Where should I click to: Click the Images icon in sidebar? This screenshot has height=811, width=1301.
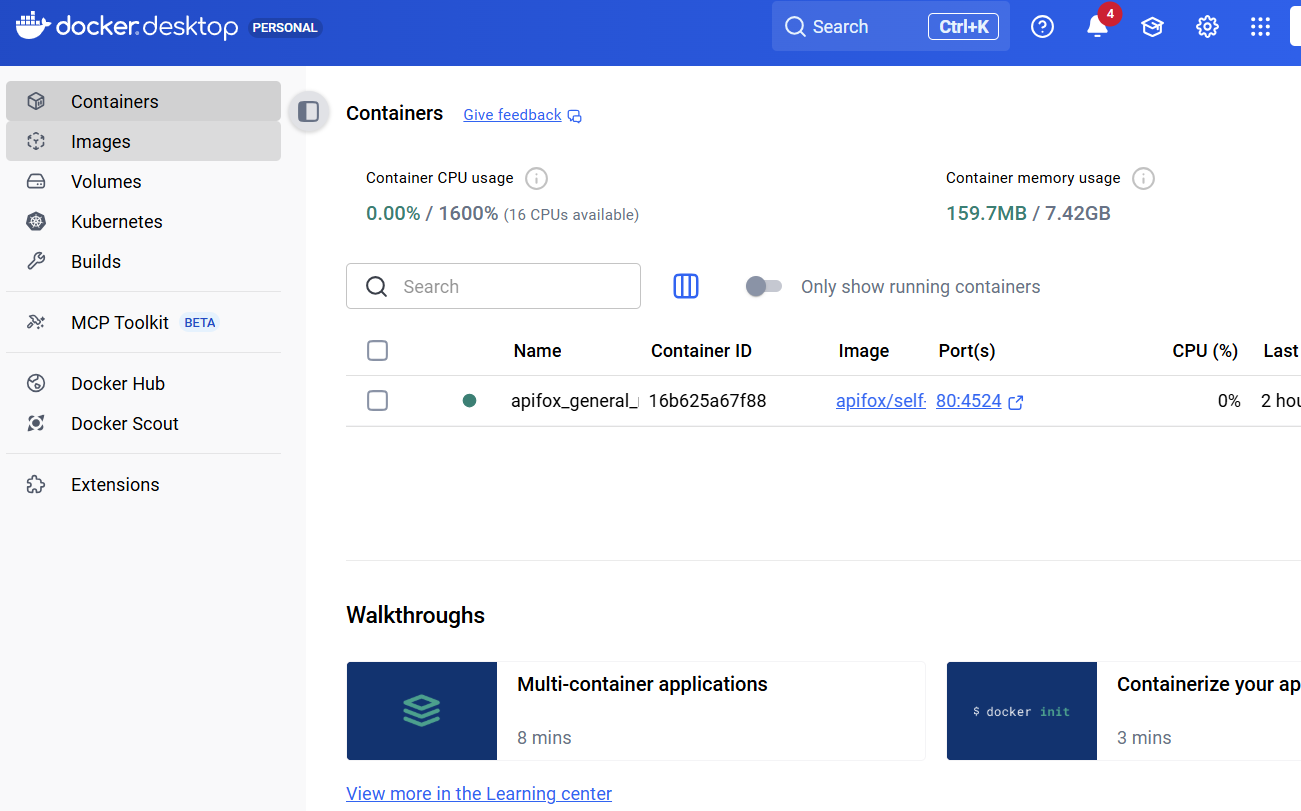tap(36, 141)
